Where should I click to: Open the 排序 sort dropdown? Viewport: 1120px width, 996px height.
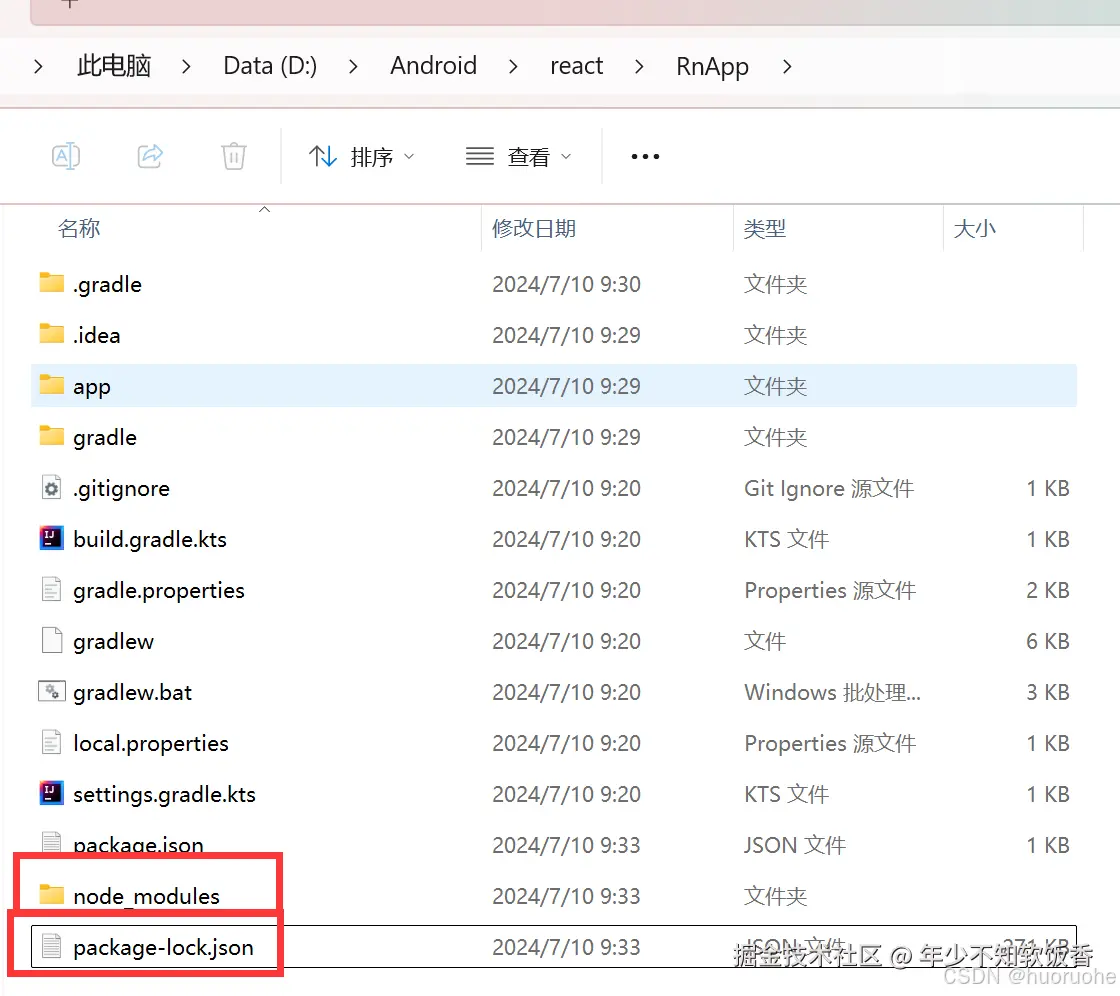361,156
